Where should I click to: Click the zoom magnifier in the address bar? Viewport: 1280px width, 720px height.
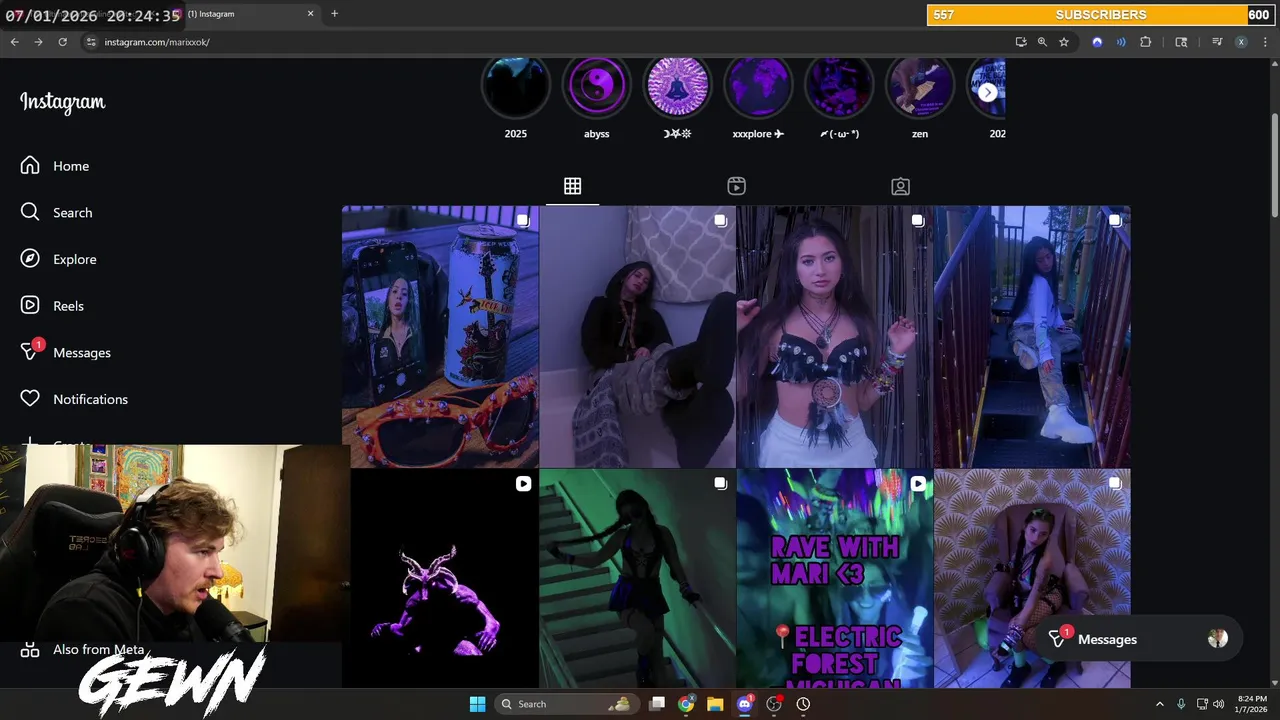point(1042,42)
